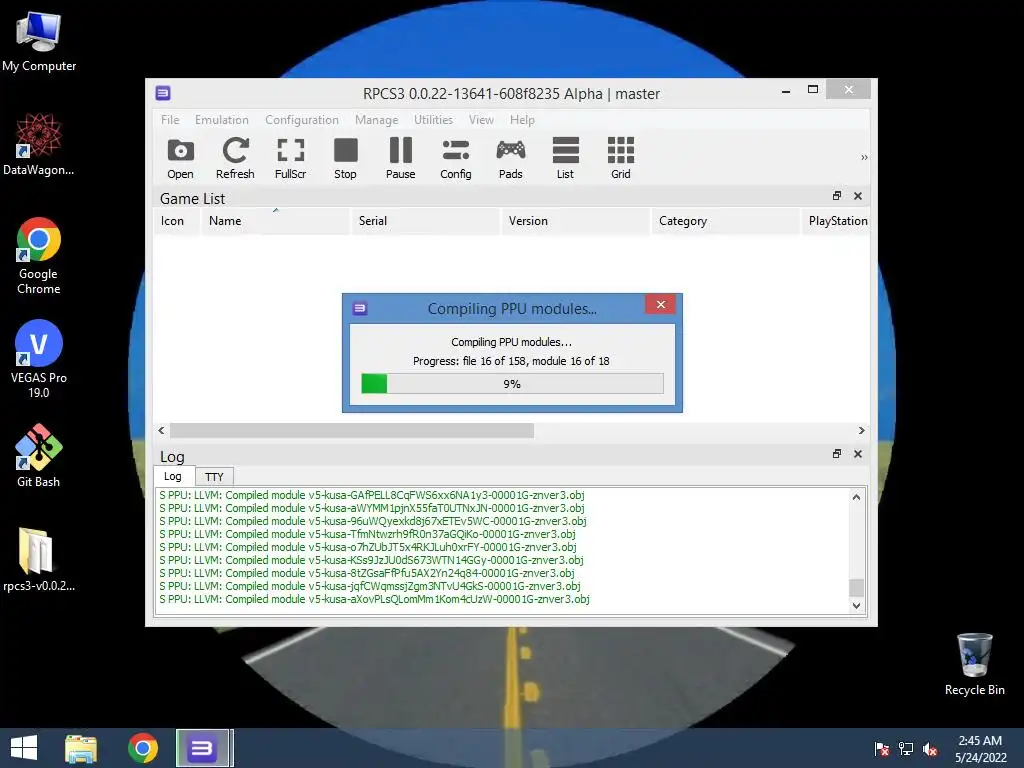The width and height of the screenshot is (1024, 768).
Task: Select the My Computer desktop icon
Action: [39, 42]
